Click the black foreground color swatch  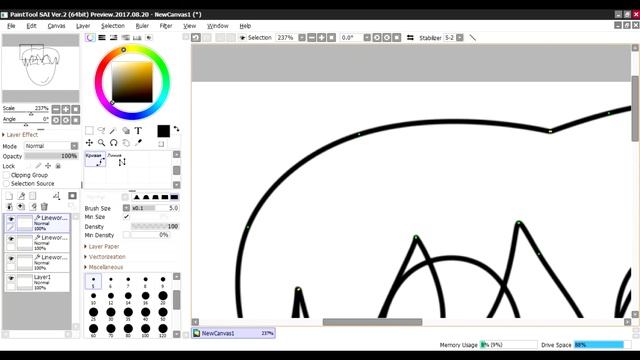[x=163, y=131]
